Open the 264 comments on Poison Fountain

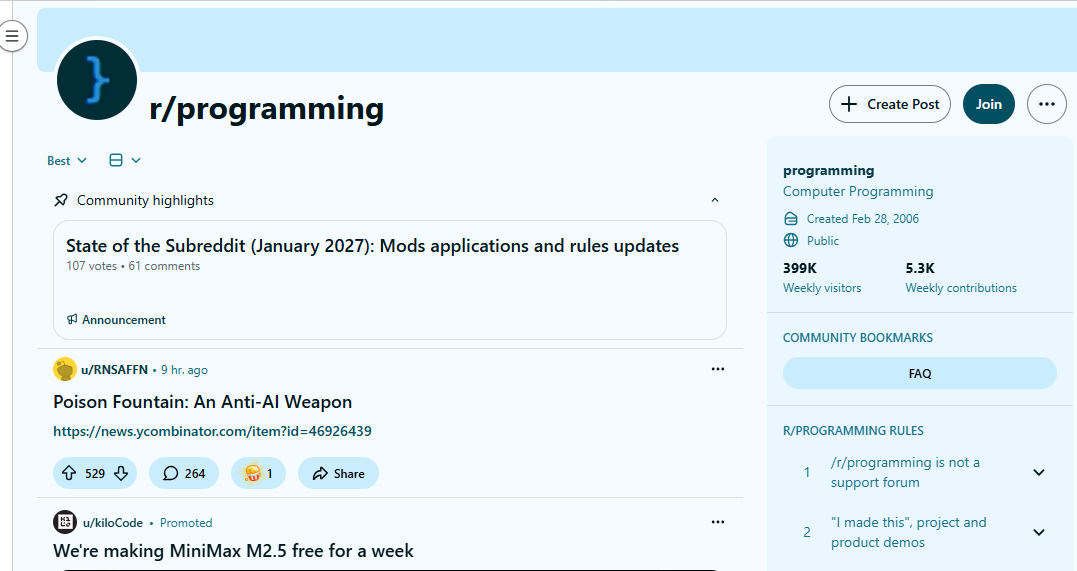tap(184, 473)
